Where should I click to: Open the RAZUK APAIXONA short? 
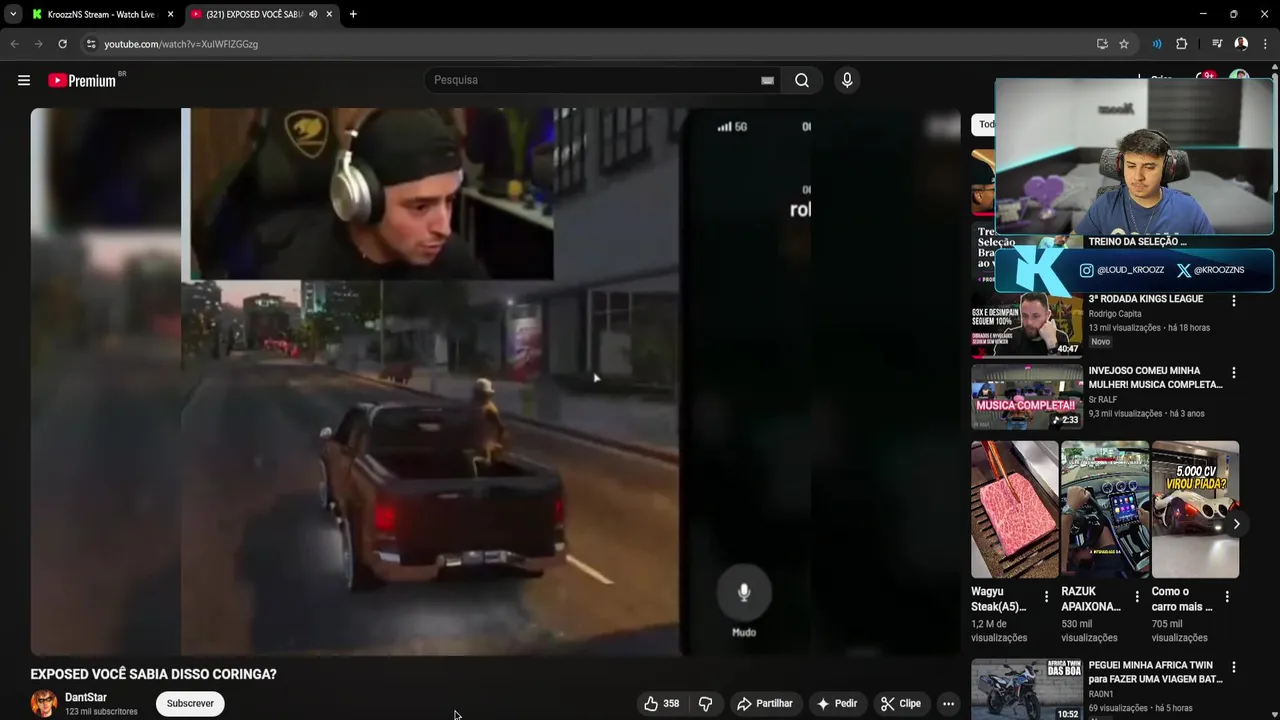tap(1105, 510)
